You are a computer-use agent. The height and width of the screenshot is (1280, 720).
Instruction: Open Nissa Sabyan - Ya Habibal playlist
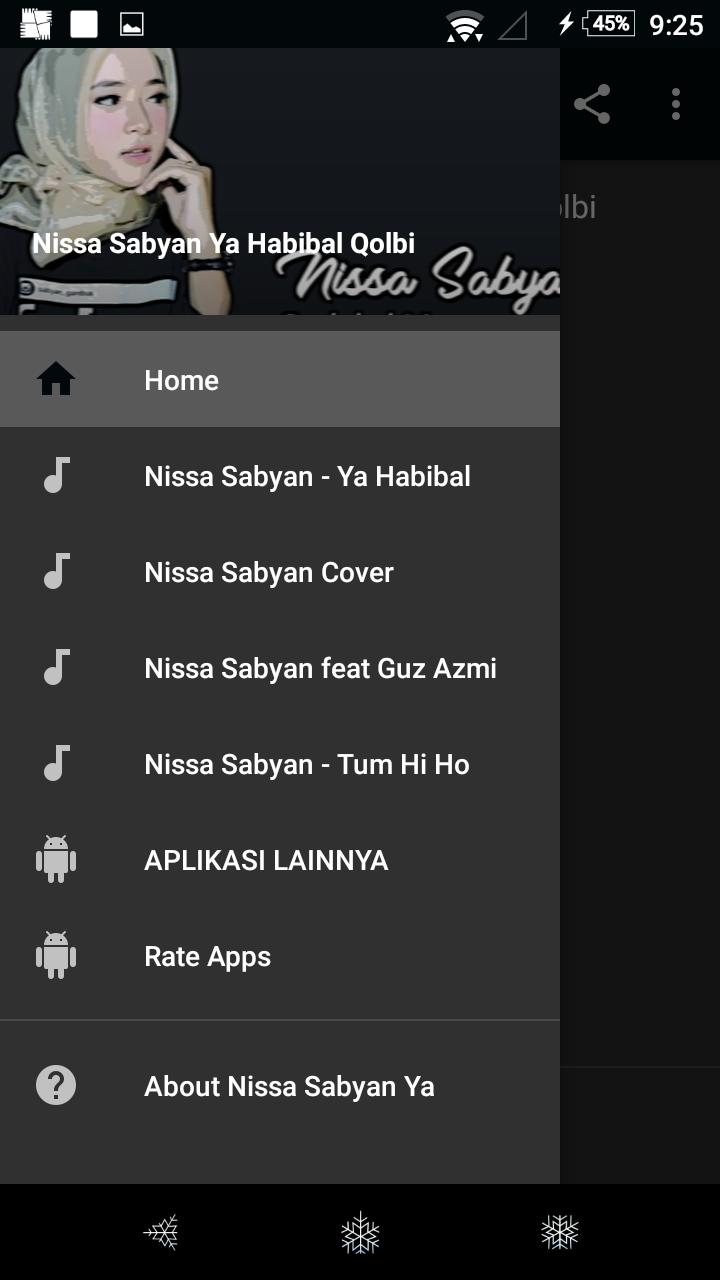(307, 476)
